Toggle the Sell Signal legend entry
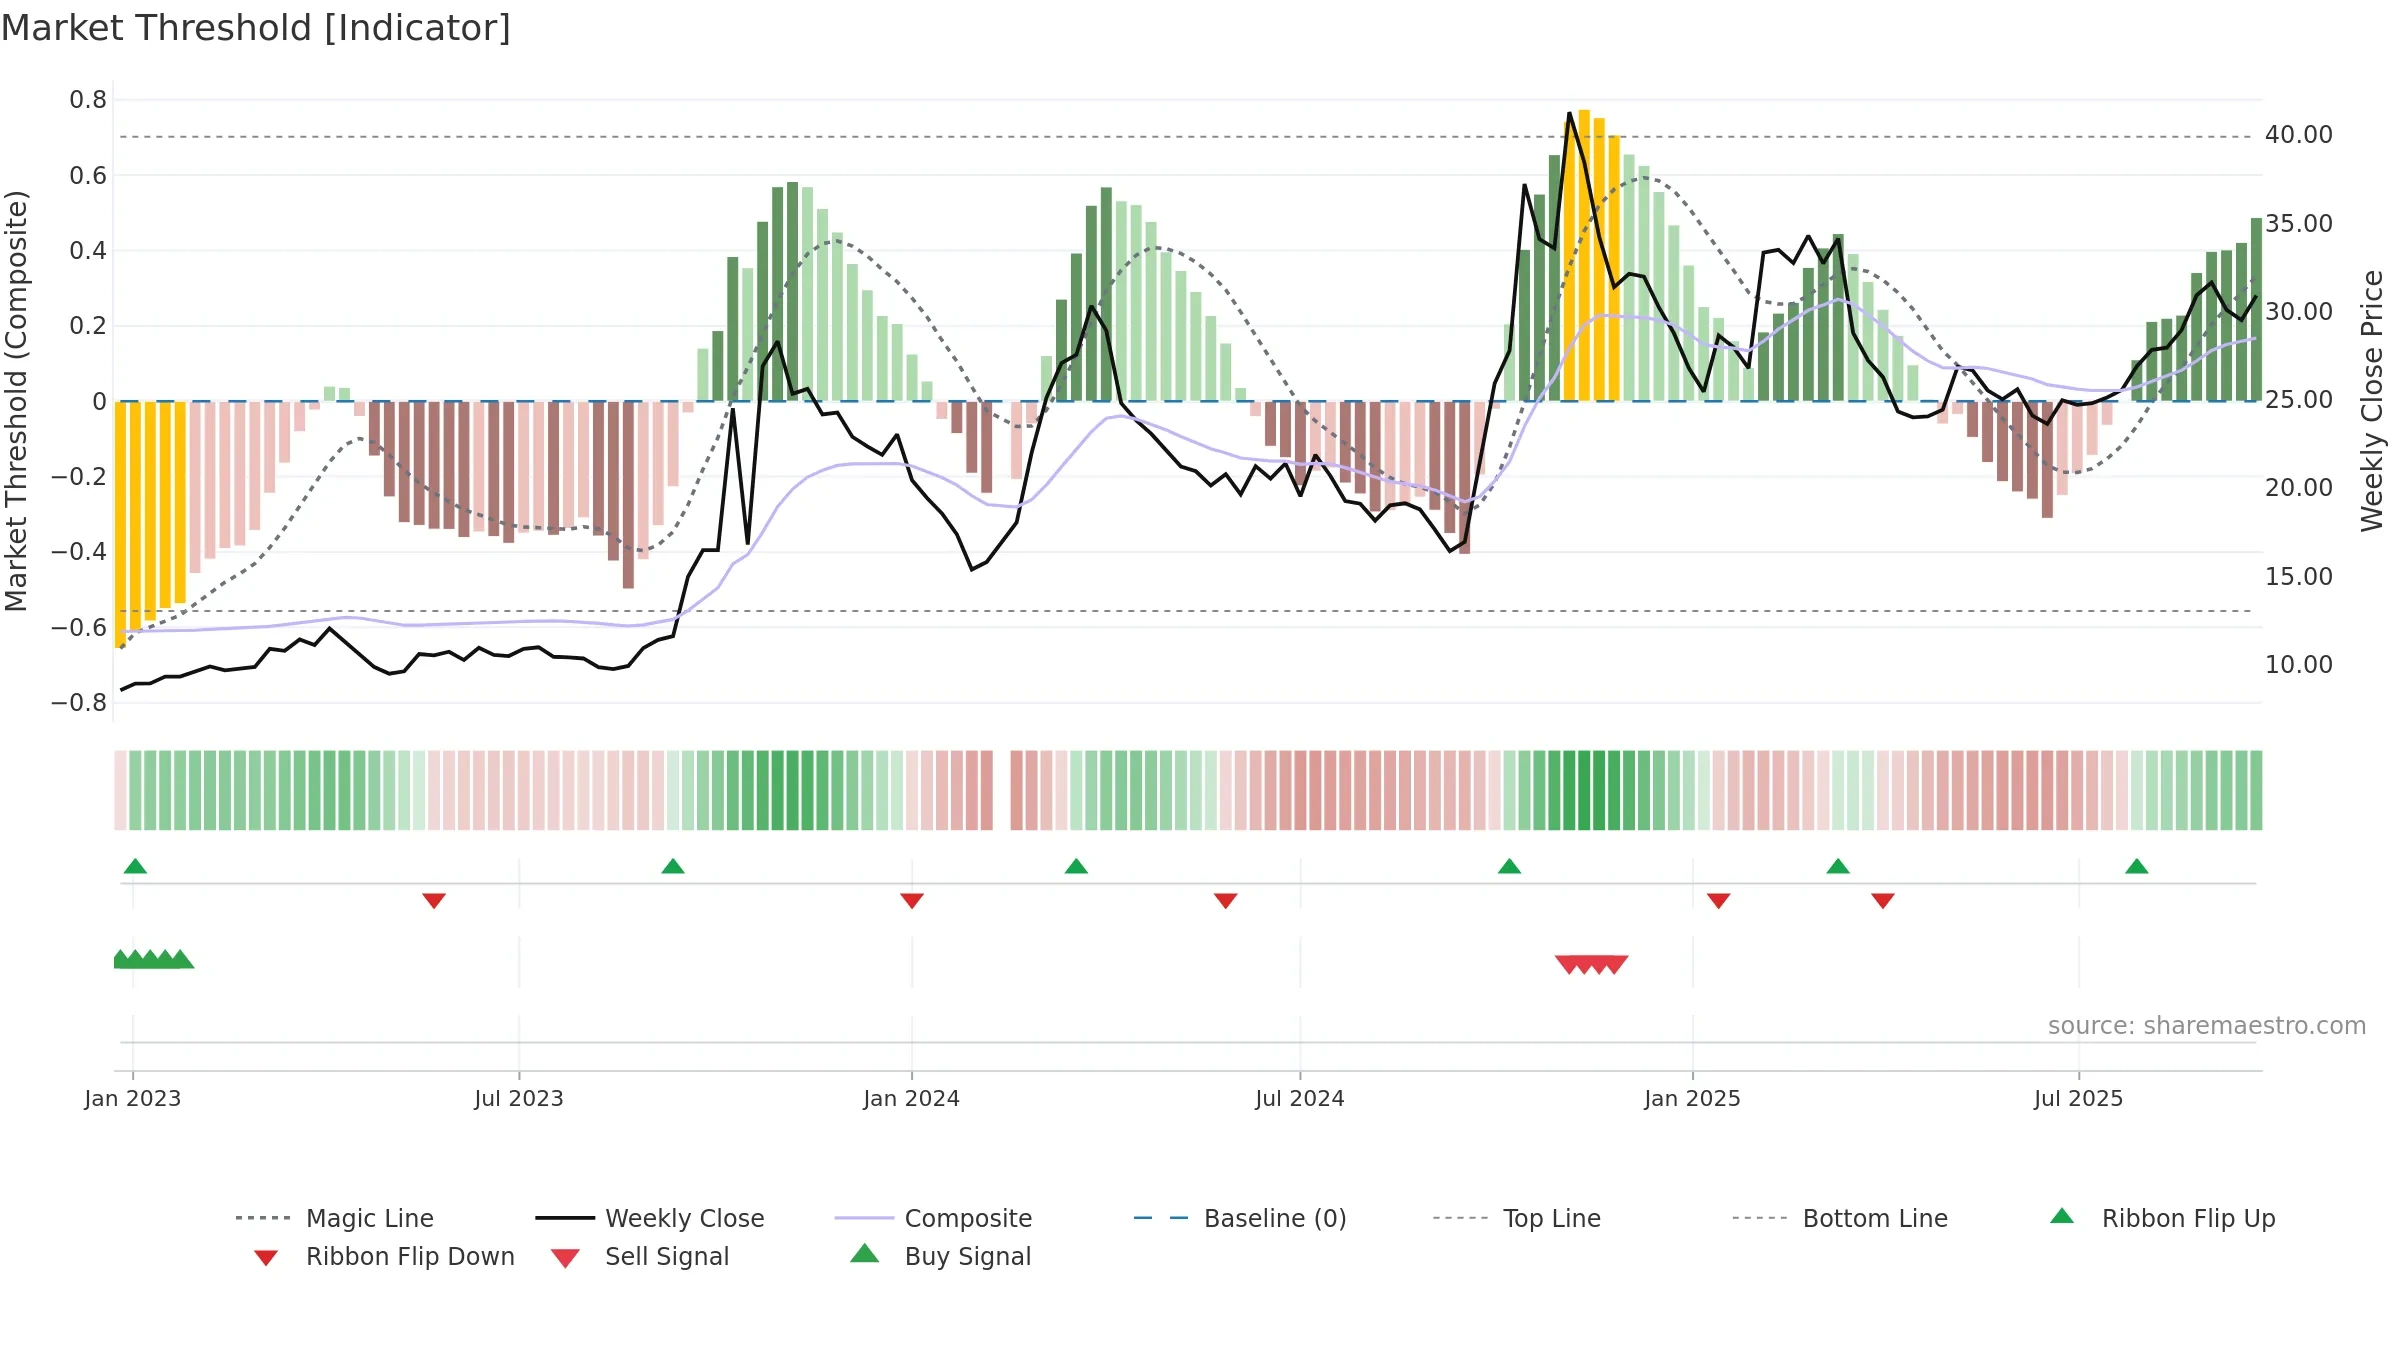This screenshot has height=1350, width=2400. (x=640, y=1256)
